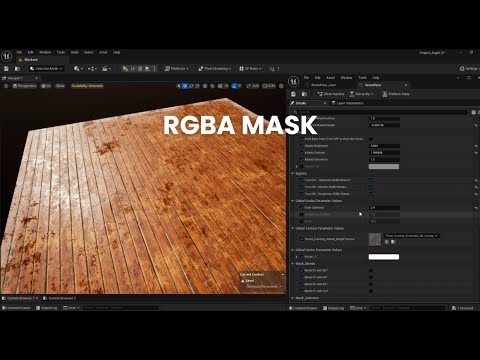This screenshot has height=360, width=480.
Task: Activate the scale transform tool in viewport
Action: tap(197, 86)
